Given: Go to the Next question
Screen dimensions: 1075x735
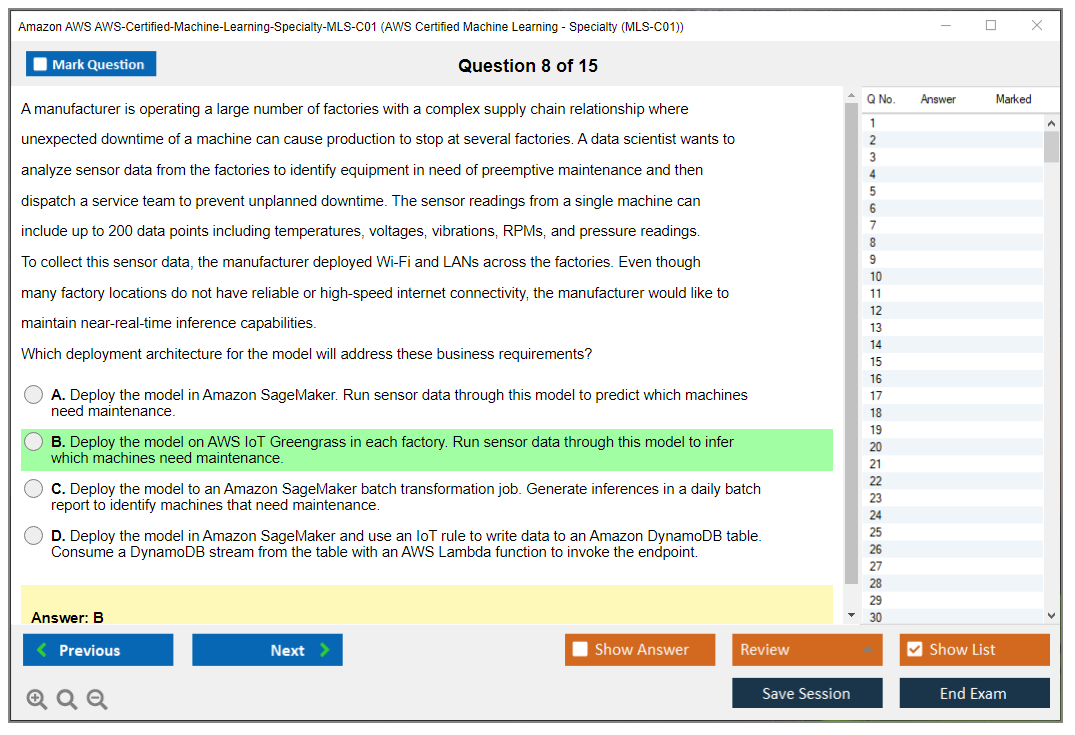Looking at the screenshot, I should coord(267,650).
